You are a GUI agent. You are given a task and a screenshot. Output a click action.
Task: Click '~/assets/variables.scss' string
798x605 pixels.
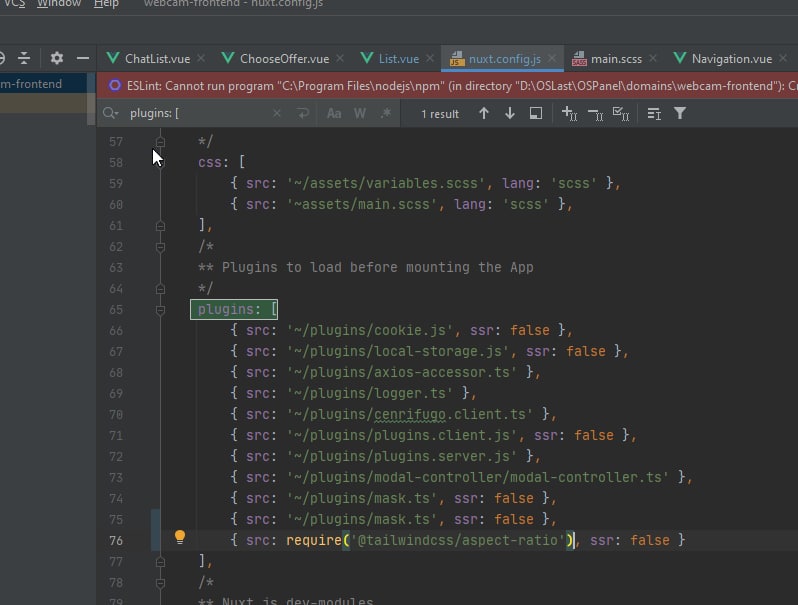pos(385,183)
